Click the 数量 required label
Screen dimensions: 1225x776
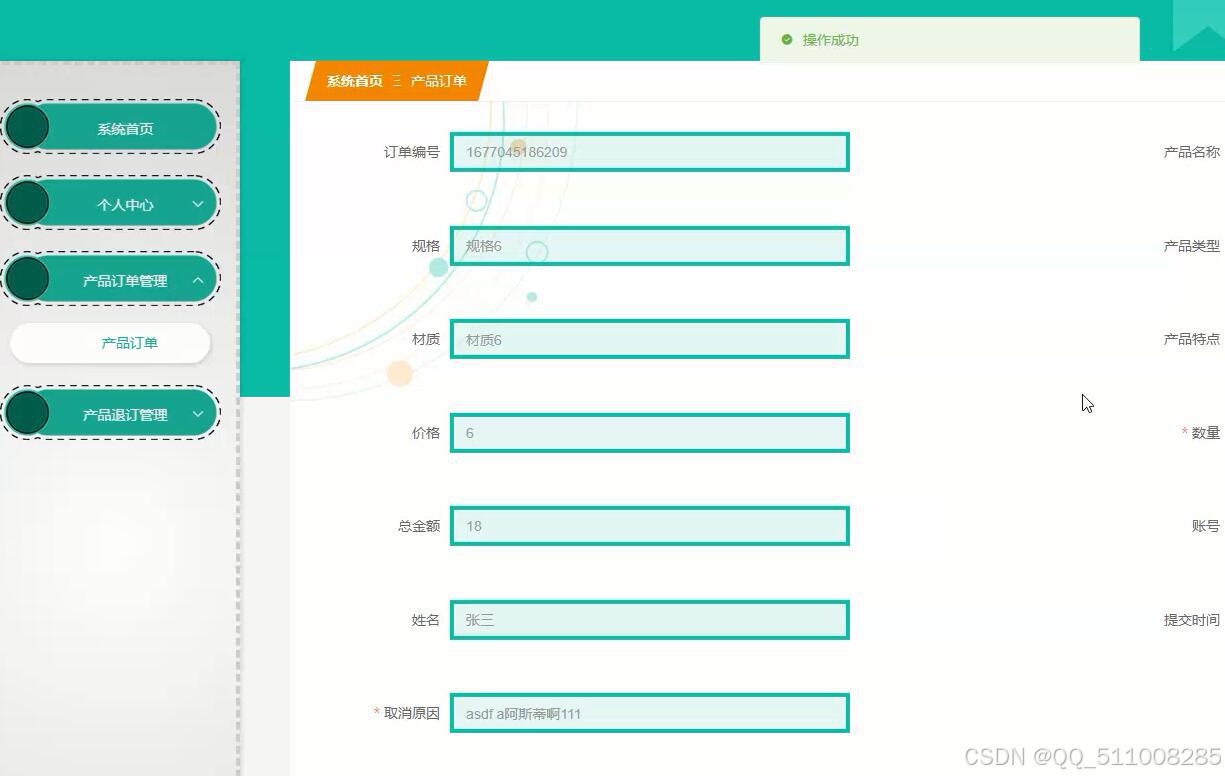point(1201,433)
